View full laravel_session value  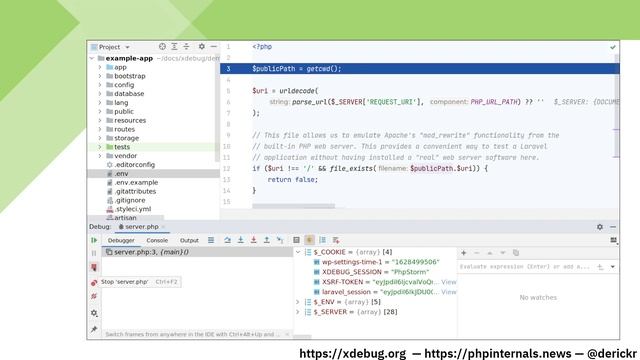click(x=449, y=292)
